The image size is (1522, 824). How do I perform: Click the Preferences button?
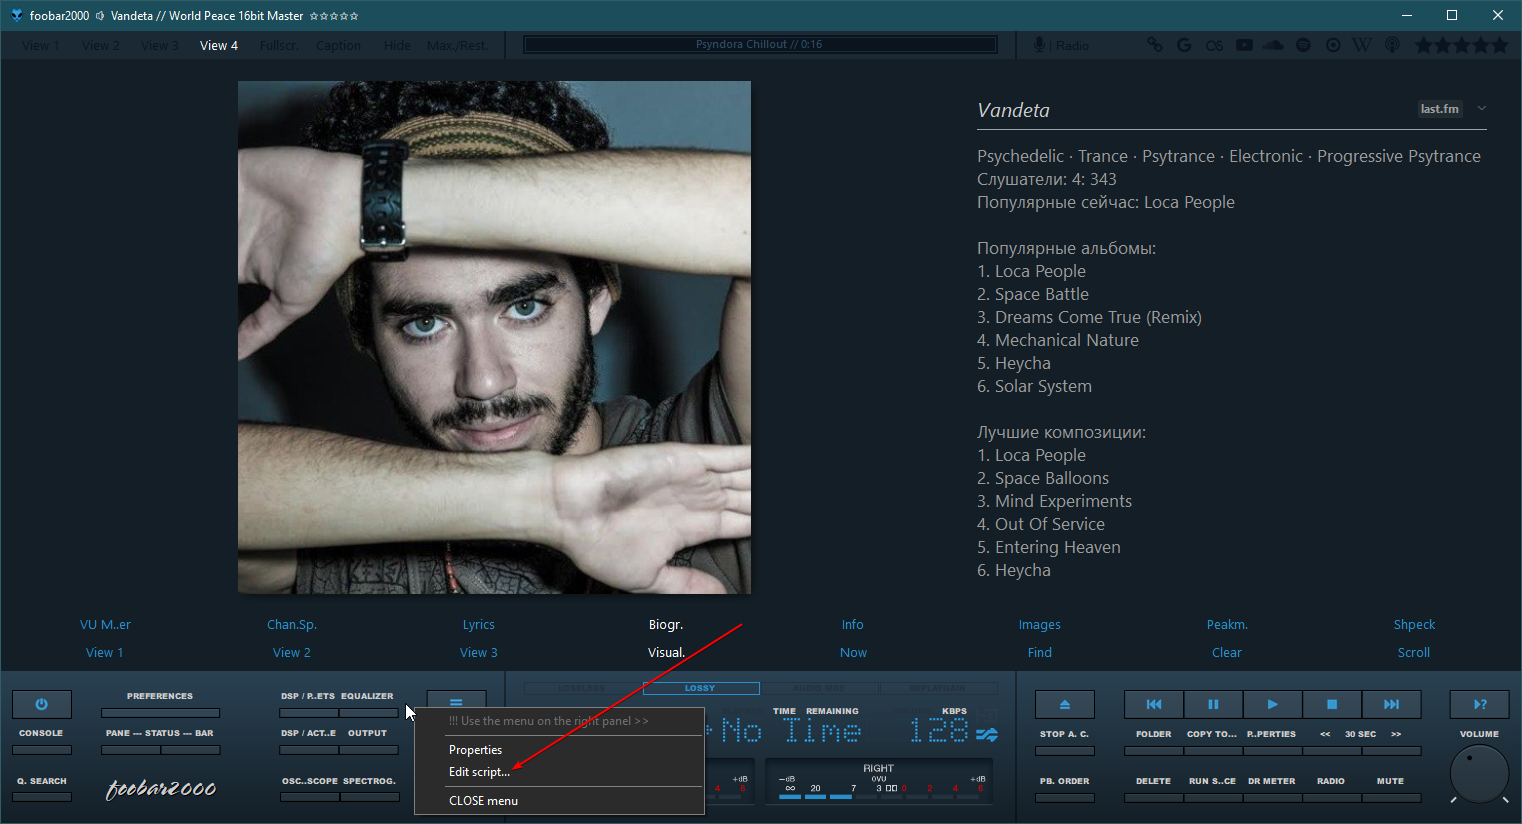point(160,712)
